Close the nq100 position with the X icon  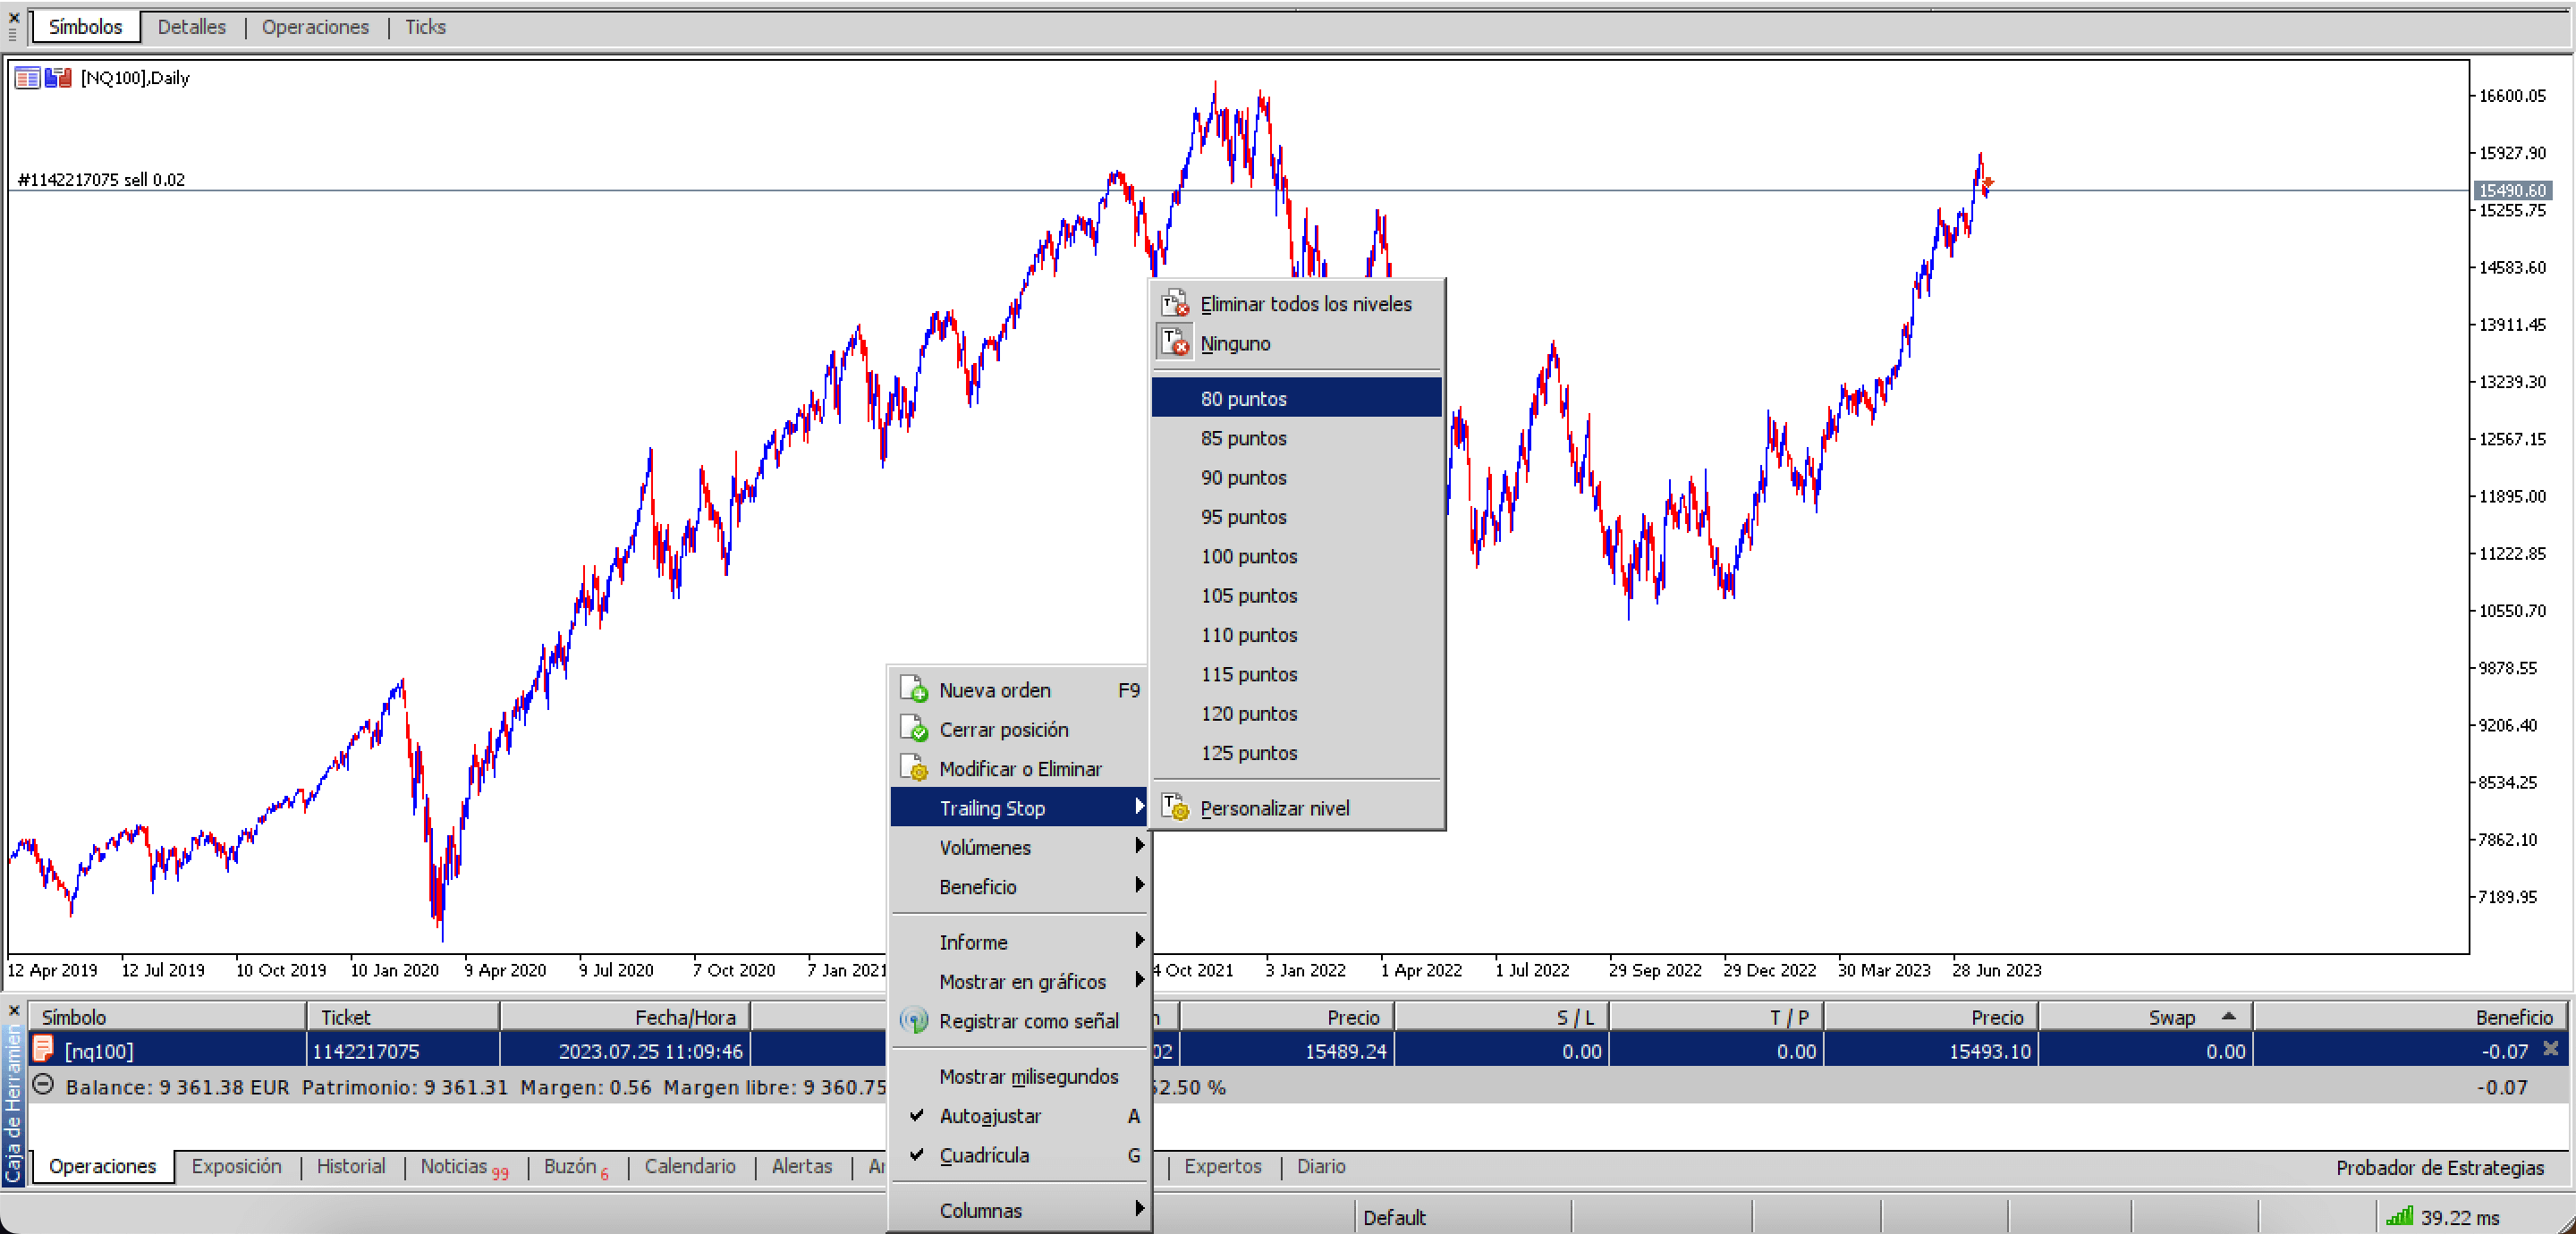click(2550, 1049)
